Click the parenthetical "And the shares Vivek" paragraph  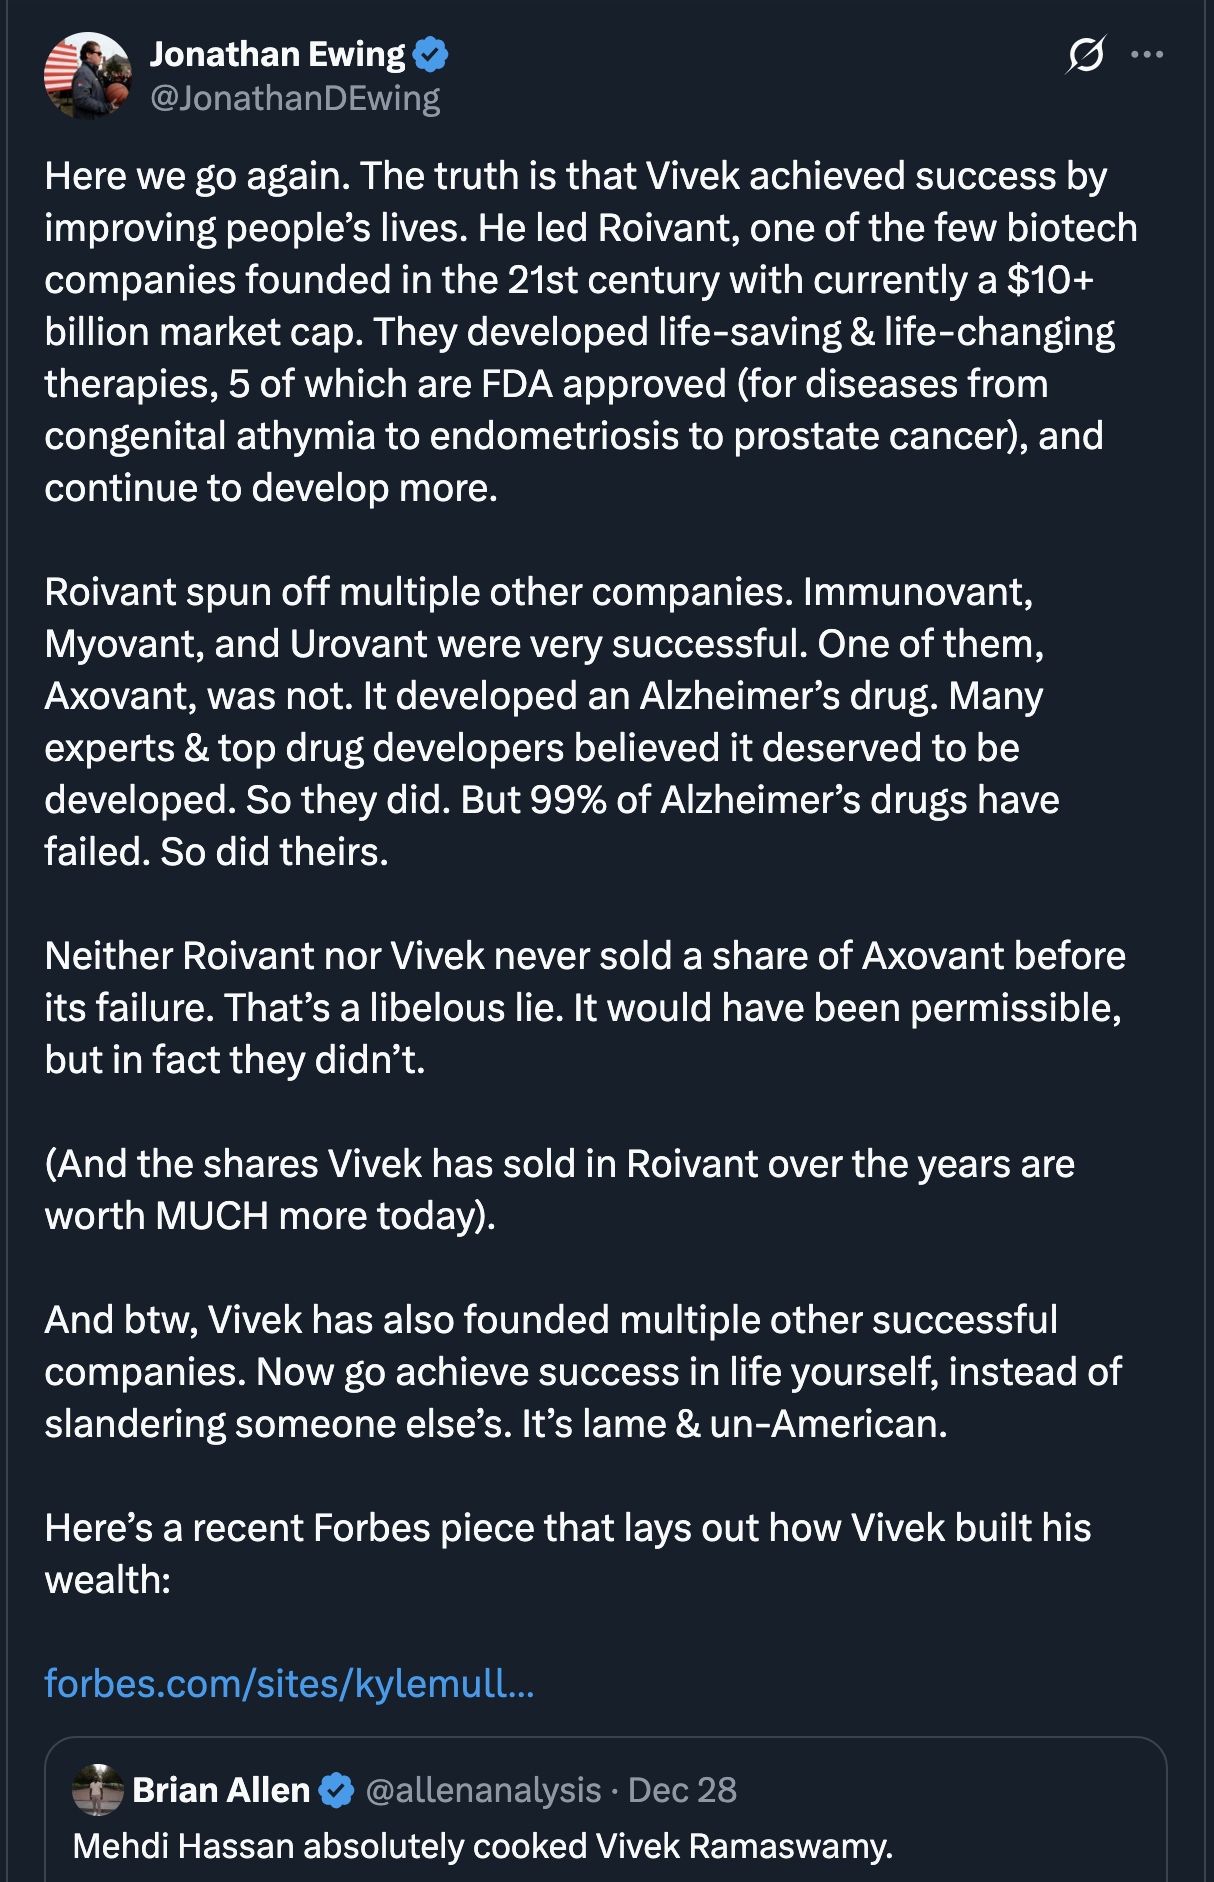[560, 1190]
